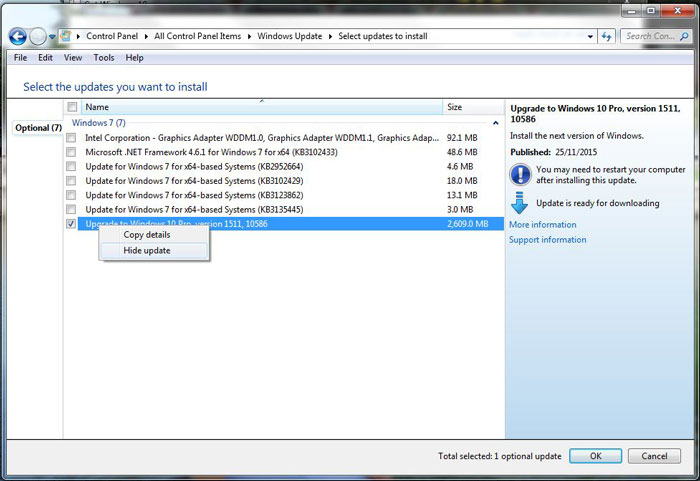The width and height of the screenshot is (700, 481).
Task: Sort updates by Name column
Action: pyautogui.click(x=262, y=107)
